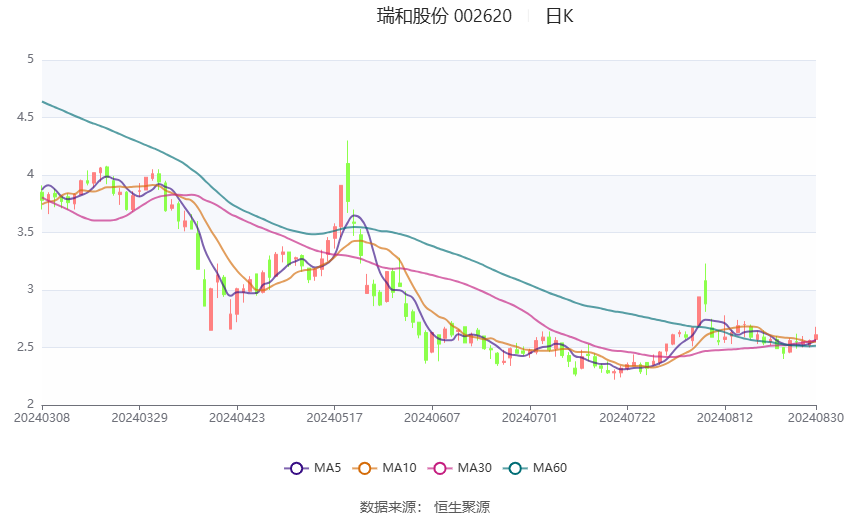Click the x-axis date 20240722
This screenshot has width=850, height=517.
click(627, 418)
